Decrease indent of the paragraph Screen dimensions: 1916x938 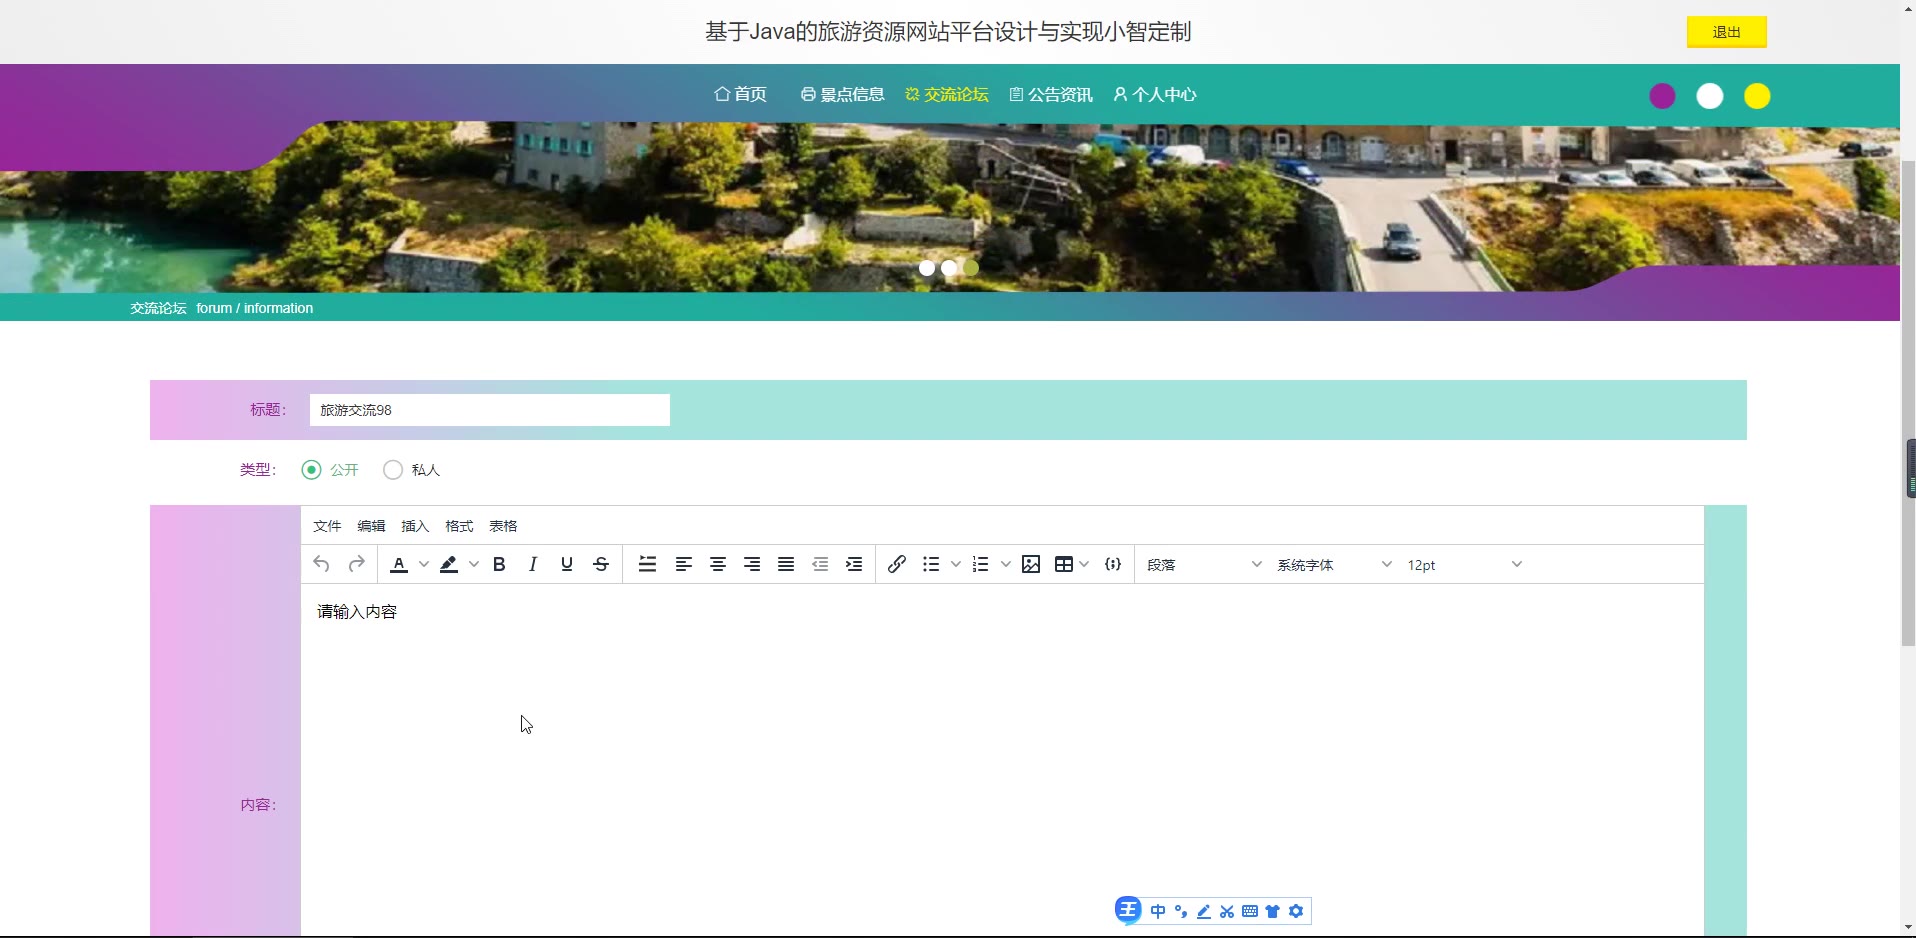coord(820,565)
